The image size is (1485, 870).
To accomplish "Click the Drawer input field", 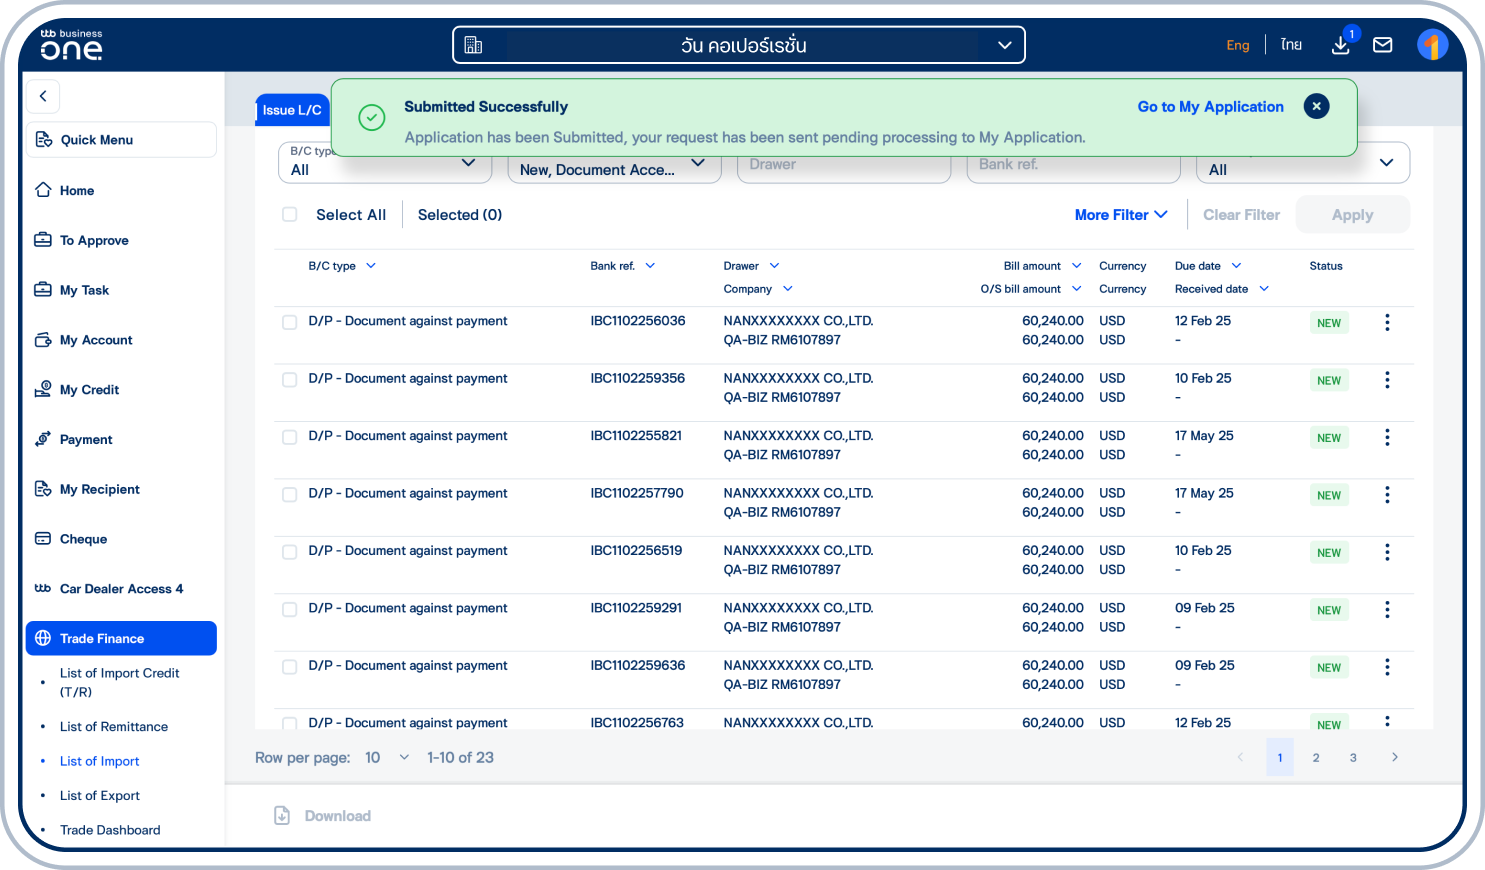I will point(843,168).
